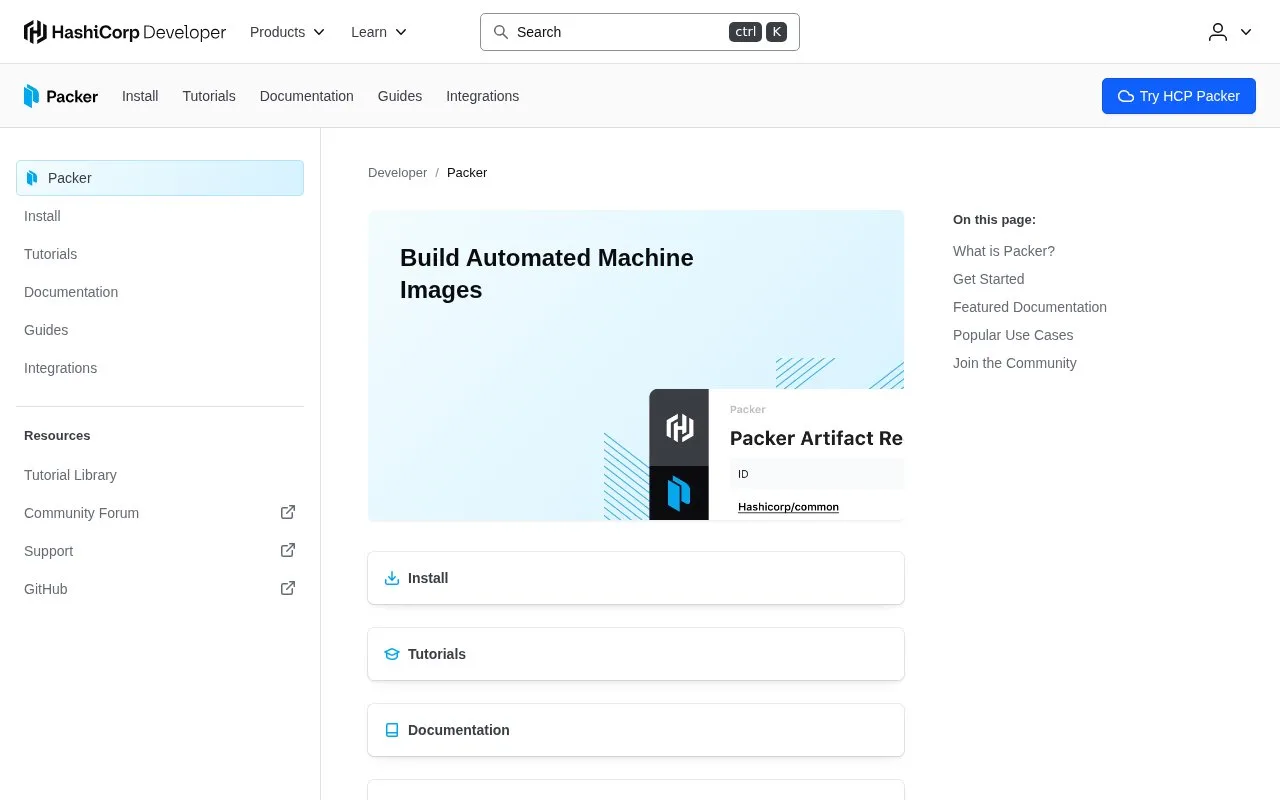Open the Install card
Image resolution: width=1280 pixels, height=800 pixels.
click(636, 578)
